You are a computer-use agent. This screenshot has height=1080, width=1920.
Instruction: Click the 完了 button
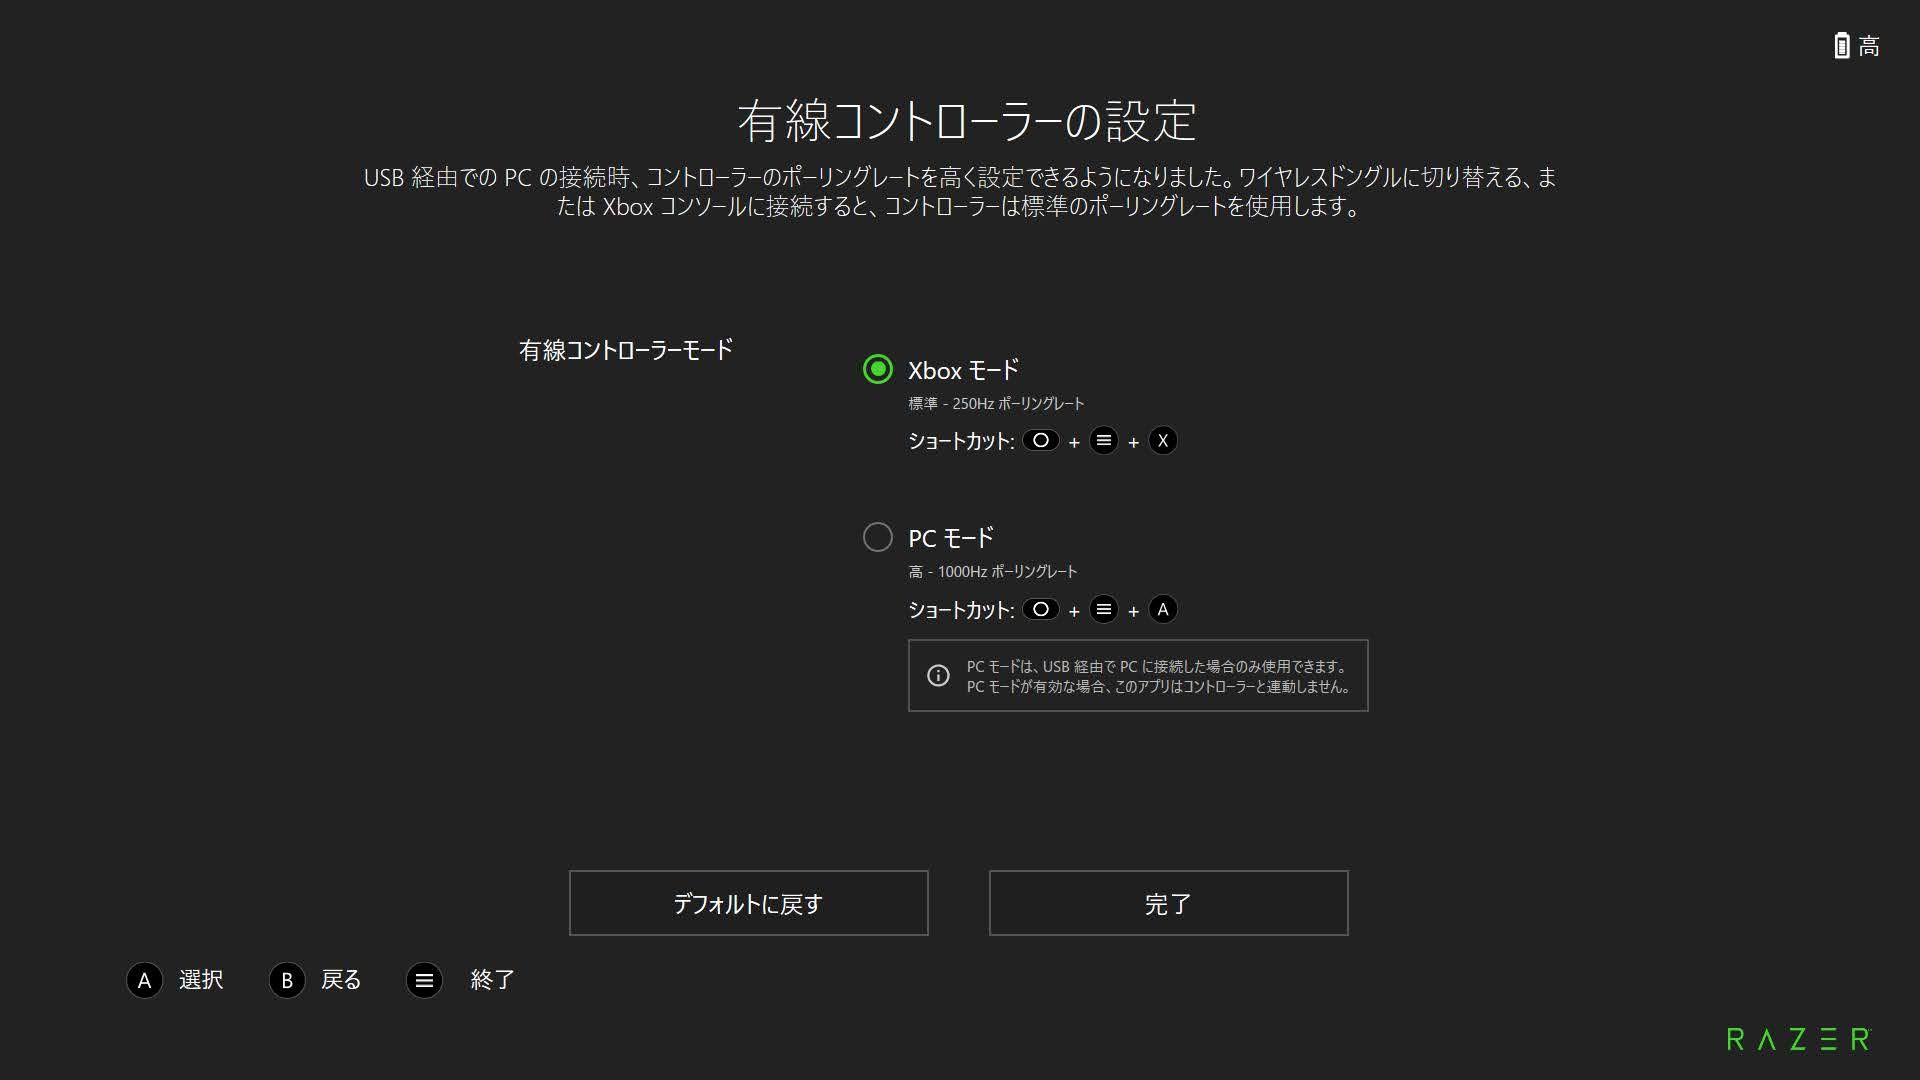[x=1168, y=903]
